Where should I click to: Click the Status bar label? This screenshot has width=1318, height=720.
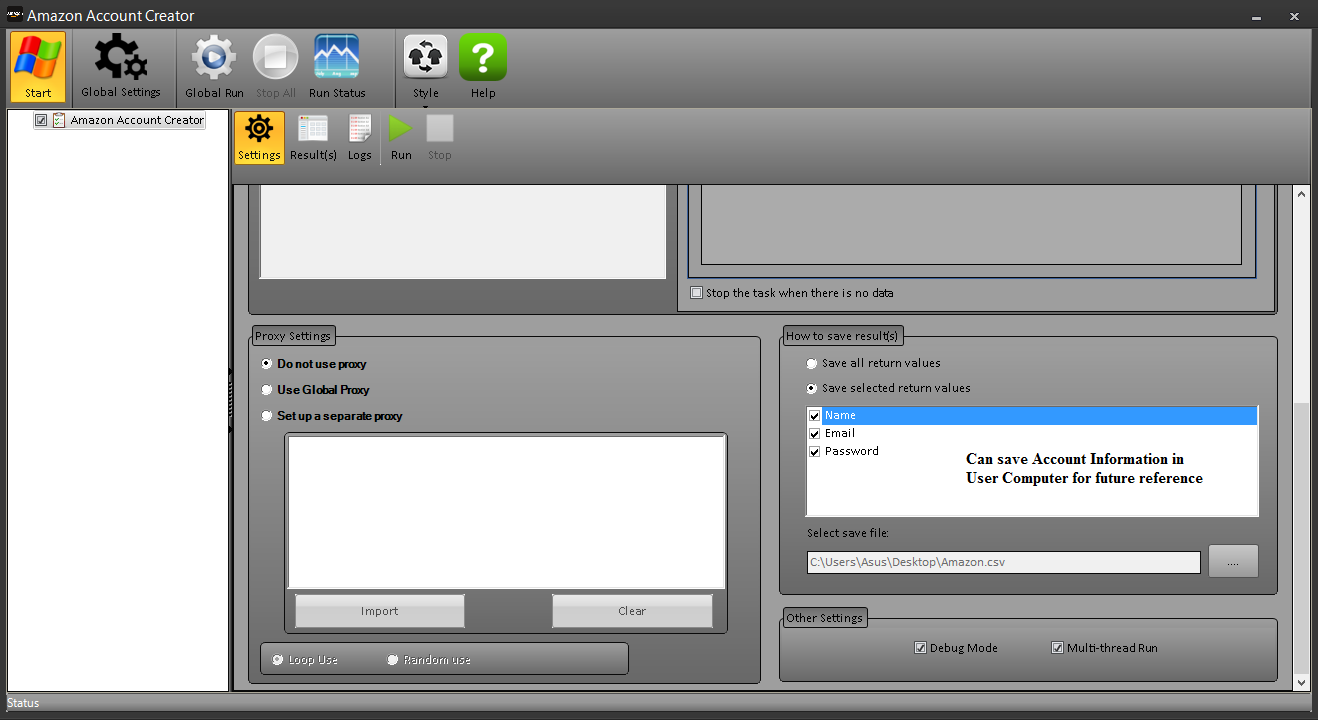[23, 703]
